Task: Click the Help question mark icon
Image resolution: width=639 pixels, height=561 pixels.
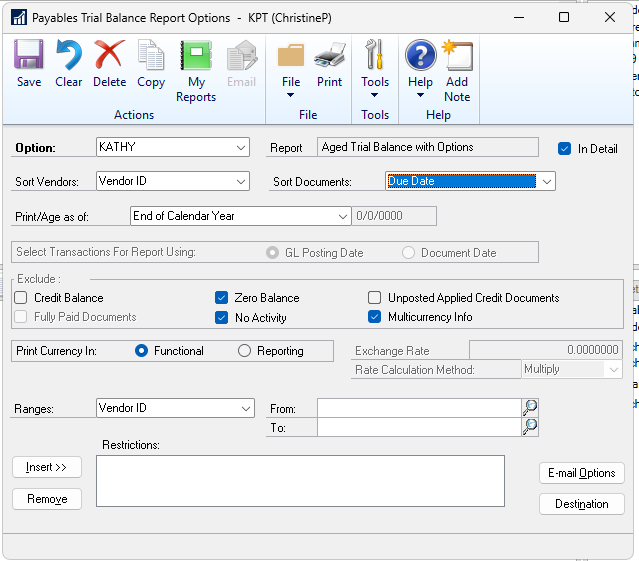Action: (421, 55)
